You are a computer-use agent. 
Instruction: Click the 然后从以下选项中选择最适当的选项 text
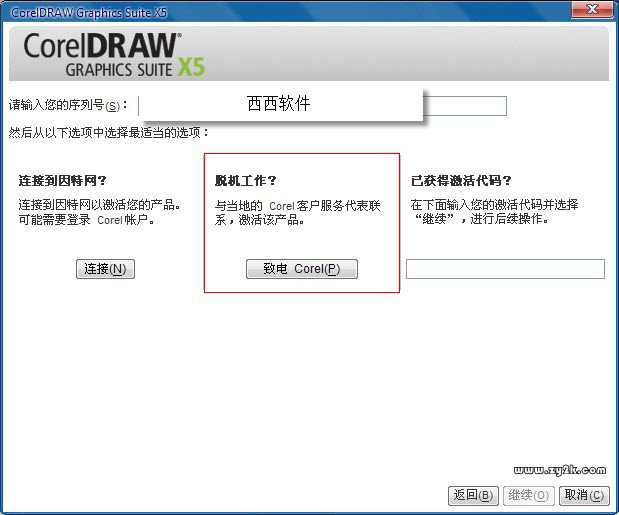(109, 133)
